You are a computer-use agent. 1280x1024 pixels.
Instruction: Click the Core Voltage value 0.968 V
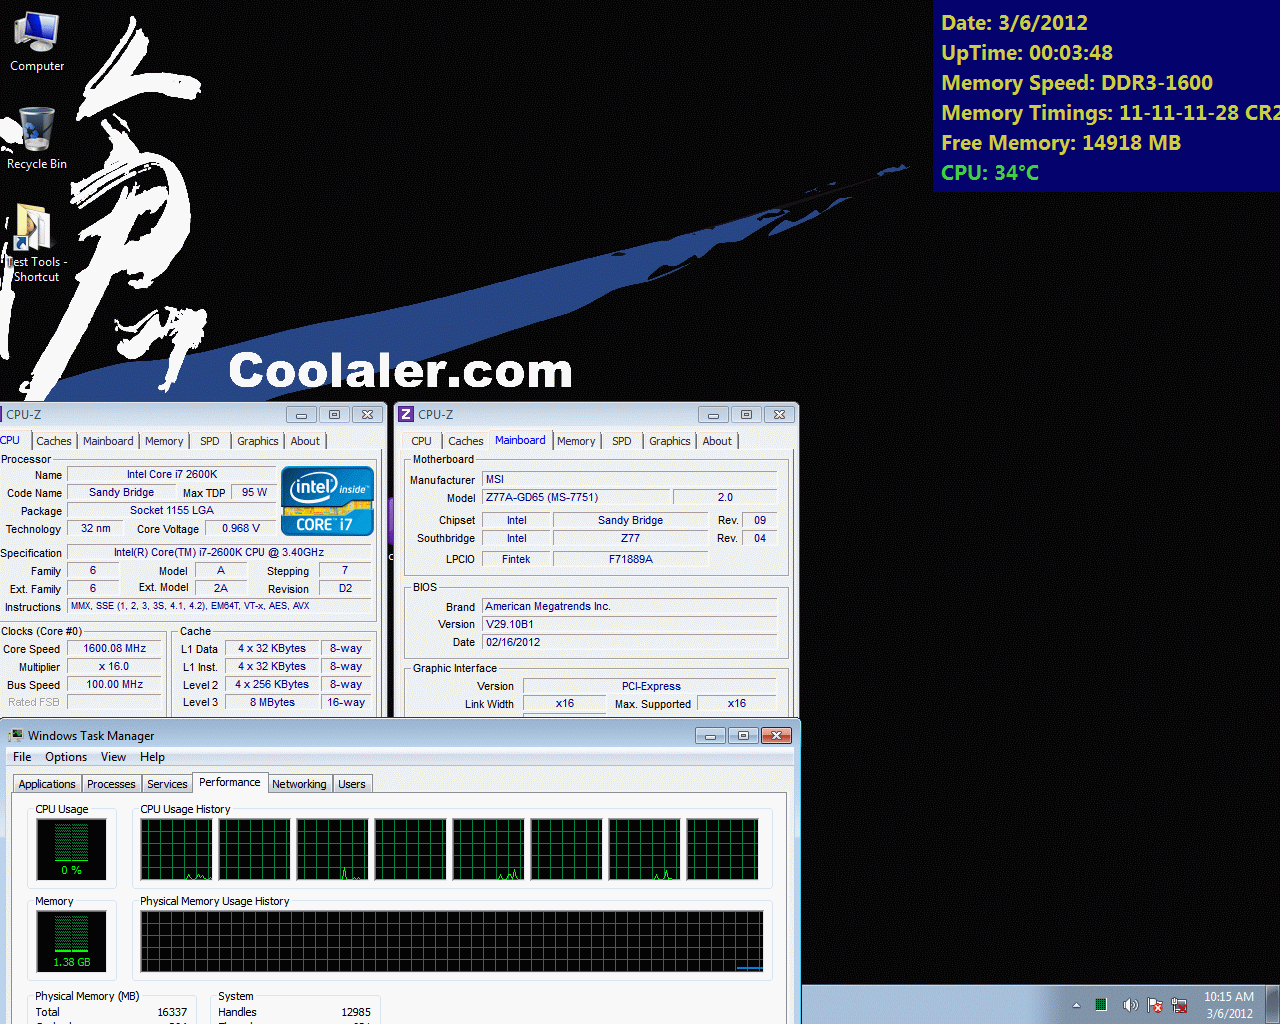pyautogui.click(x=241, y=528)
